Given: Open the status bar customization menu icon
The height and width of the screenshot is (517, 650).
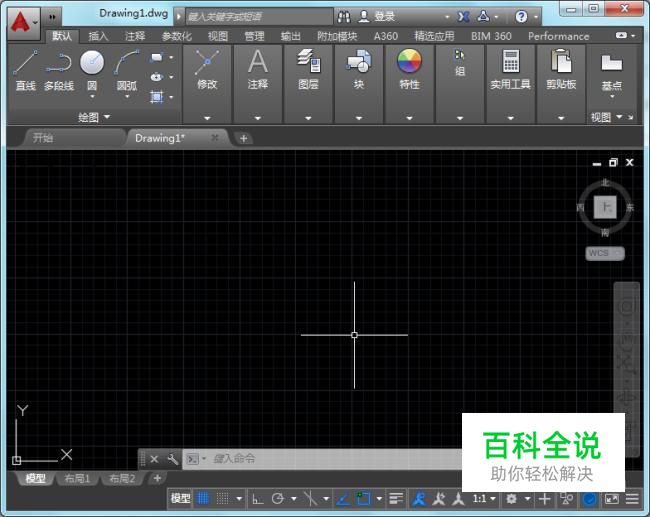Looking at the screenshot, I should tap(632, 499).
